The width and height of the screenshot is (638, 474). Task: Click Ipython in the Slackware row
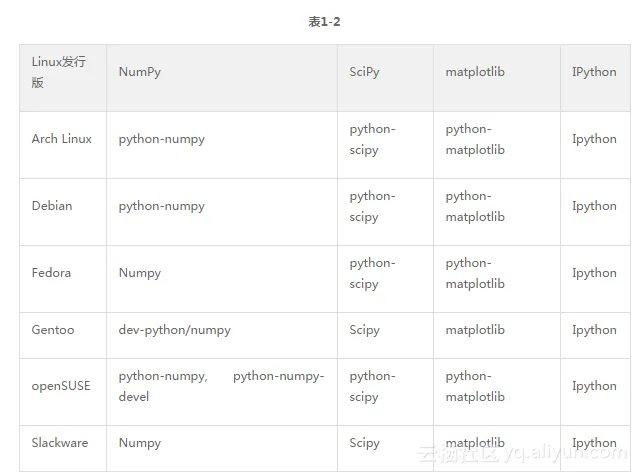click(594, 443)
